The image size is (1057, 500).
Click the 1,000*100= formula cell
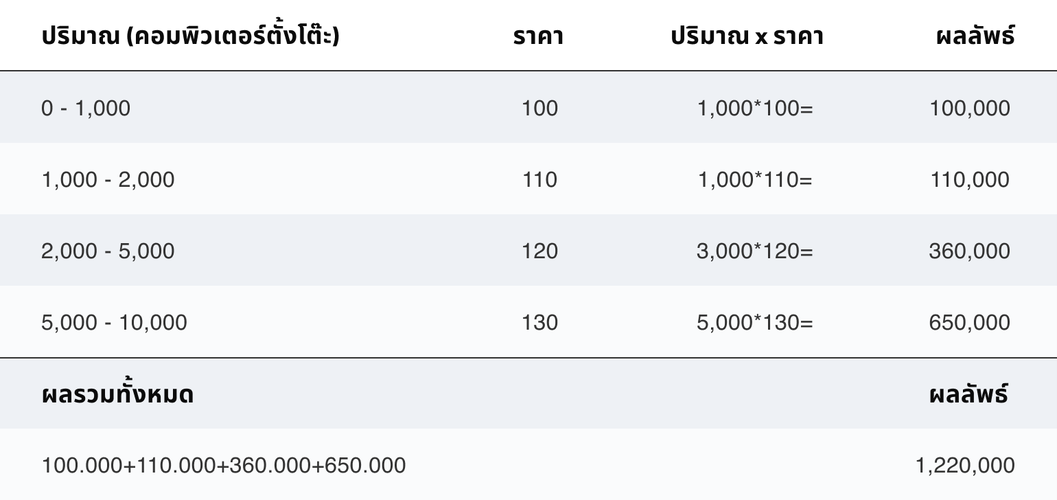(x=755, y=108)
